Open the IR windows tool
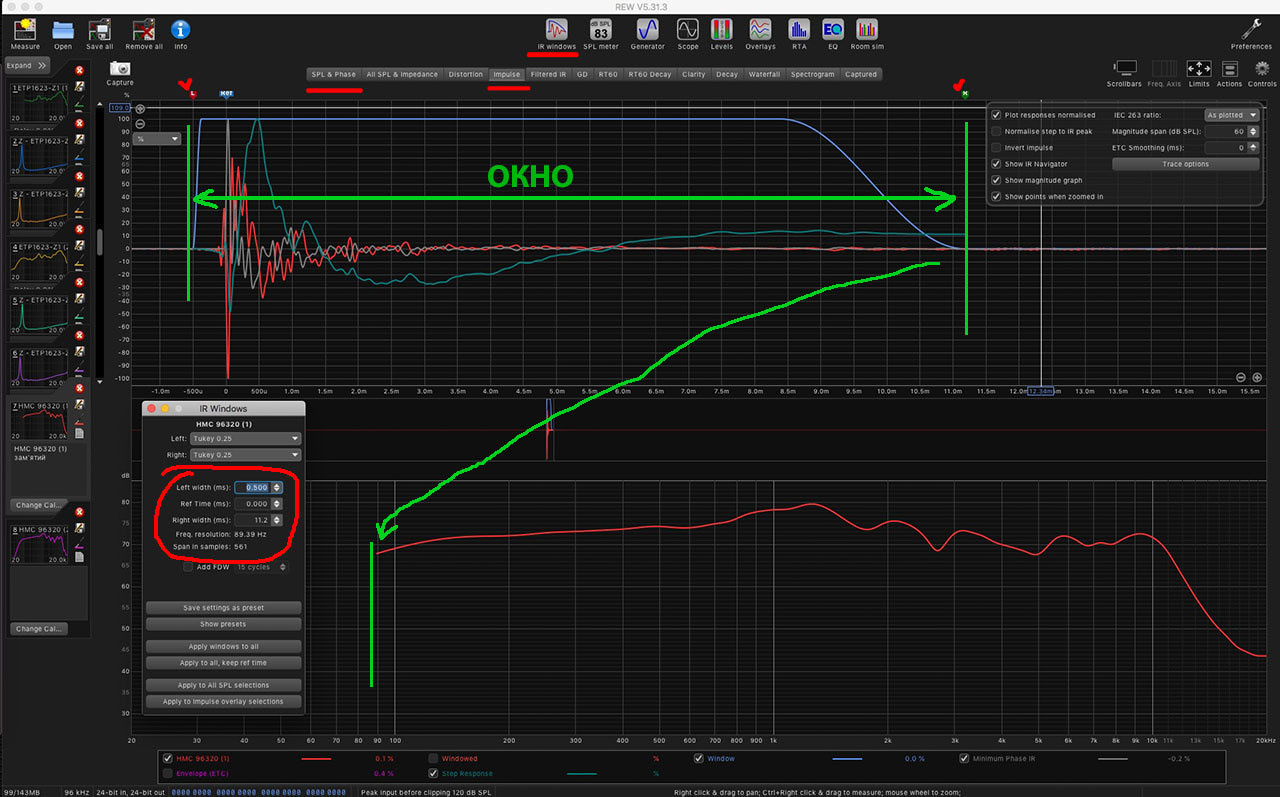Screen dimensions: 1280x797 (557, 29)
